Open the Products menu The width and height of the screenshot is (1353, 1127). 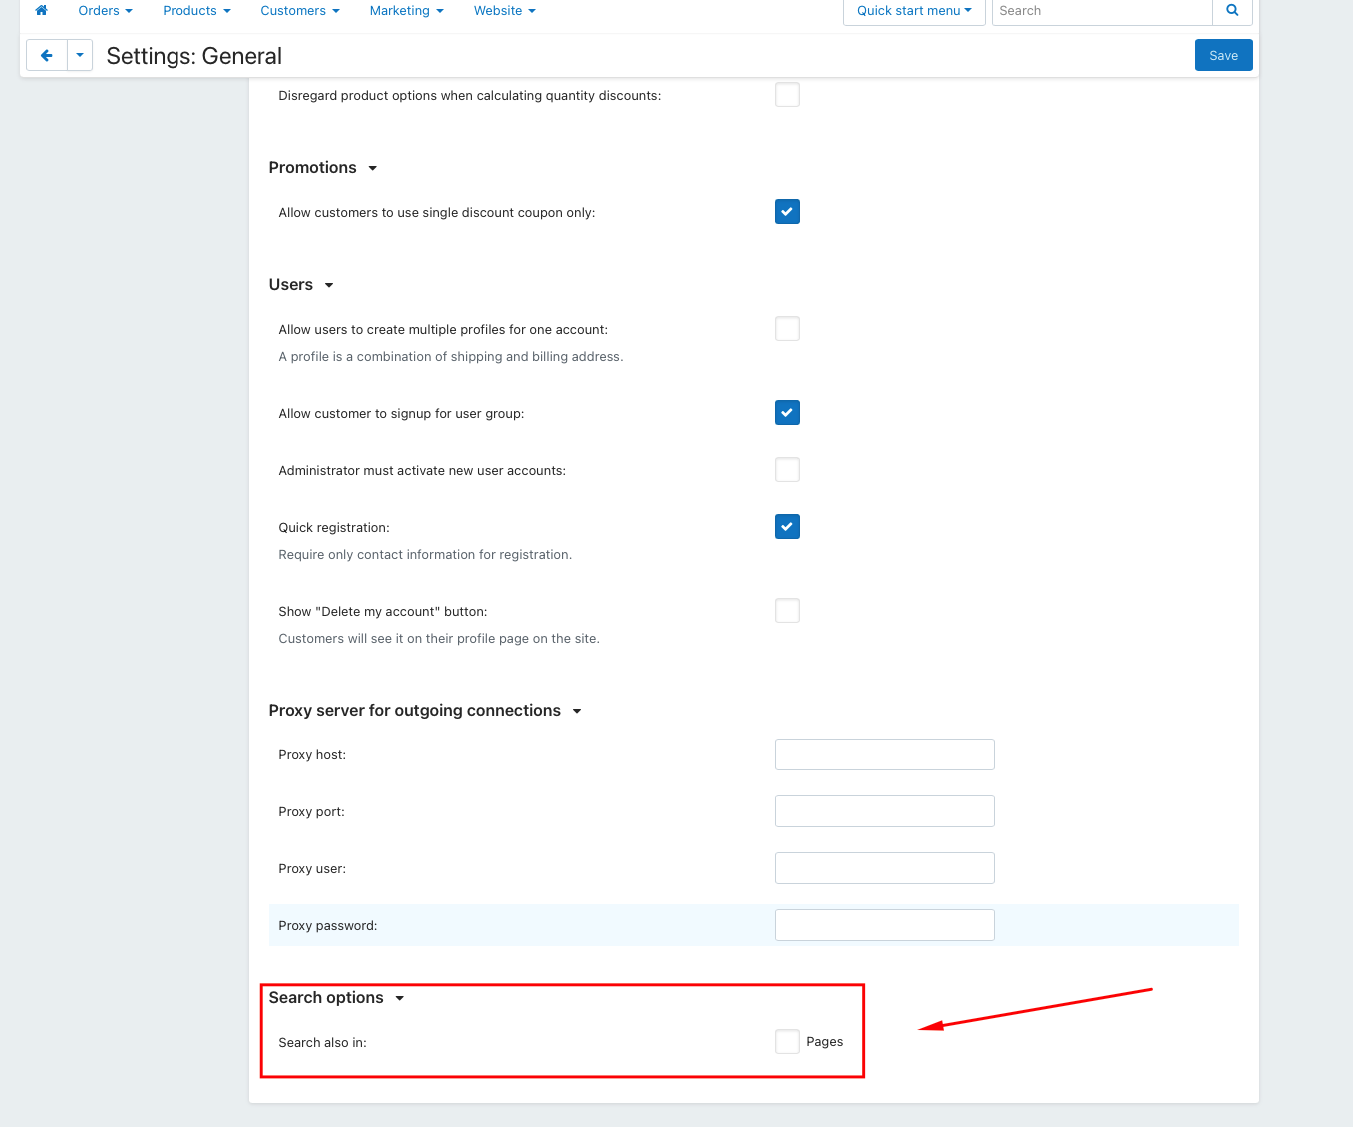click(196, 11)
